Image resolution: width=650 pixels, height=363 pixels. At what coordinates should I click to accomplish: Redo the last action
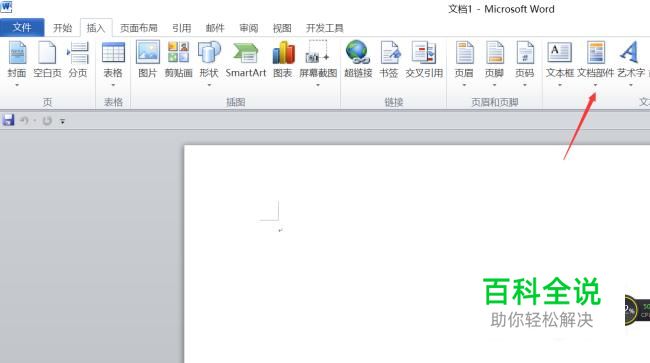(x=47, y=121)
